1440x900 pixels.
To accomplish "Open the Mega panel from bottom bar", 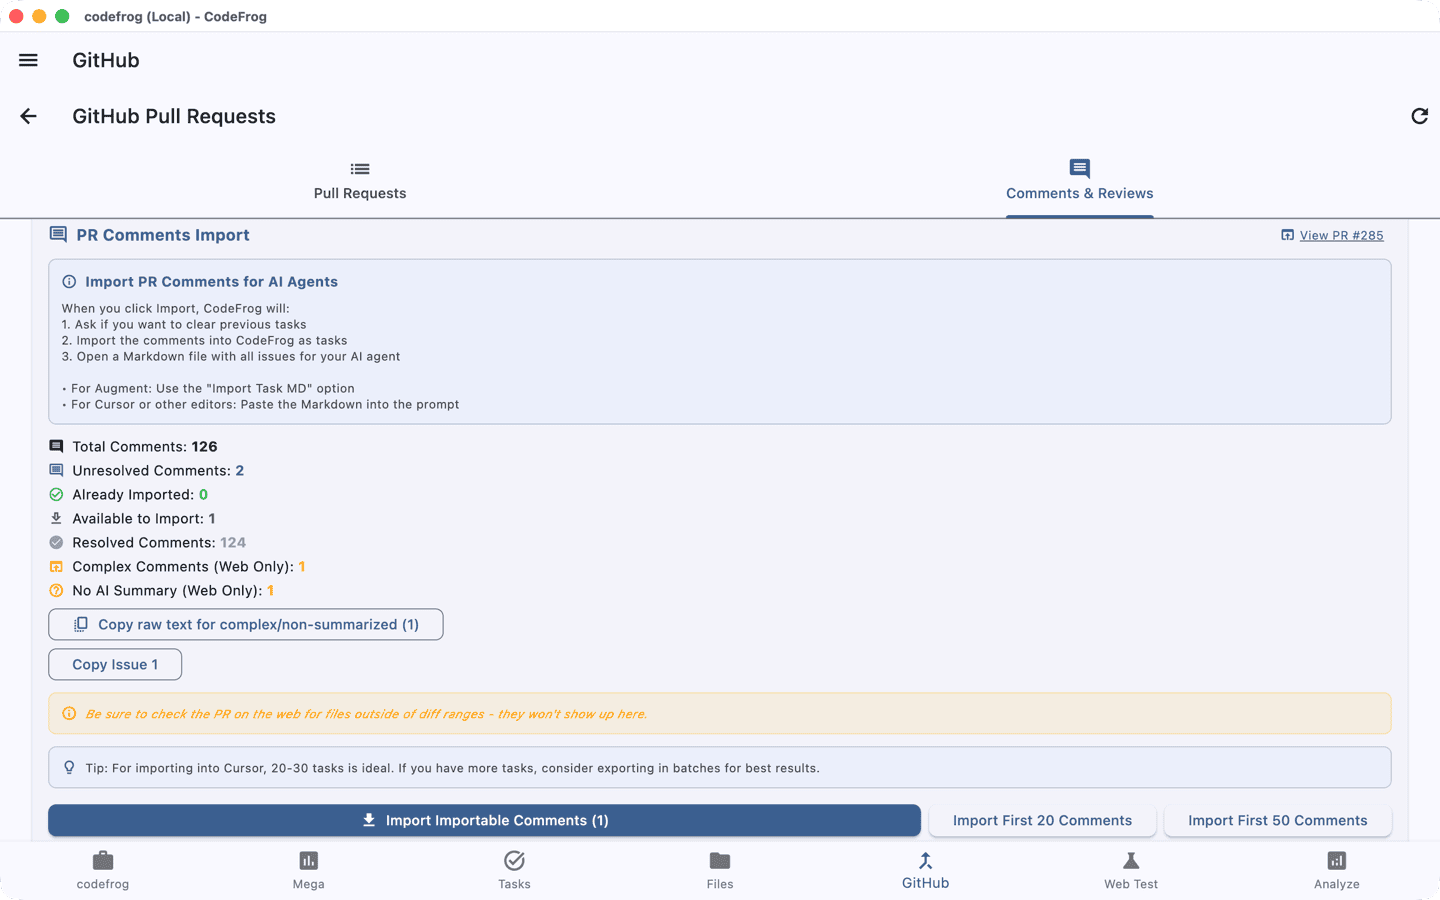I will pyautogui.click(x=308, y=868).
